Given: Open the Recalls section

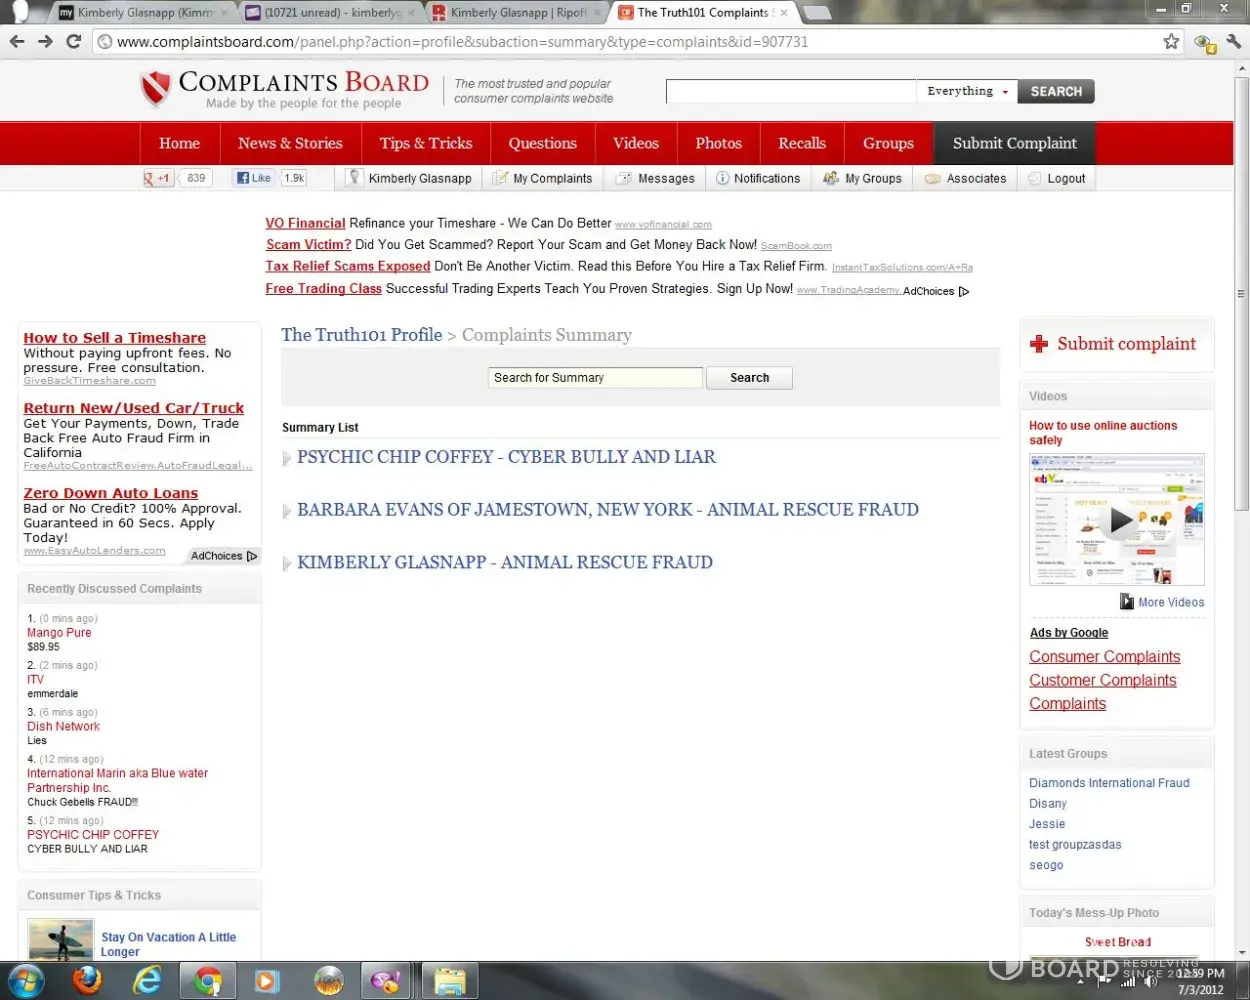Looking at the screenshot, I should click(x=802, y=143).
